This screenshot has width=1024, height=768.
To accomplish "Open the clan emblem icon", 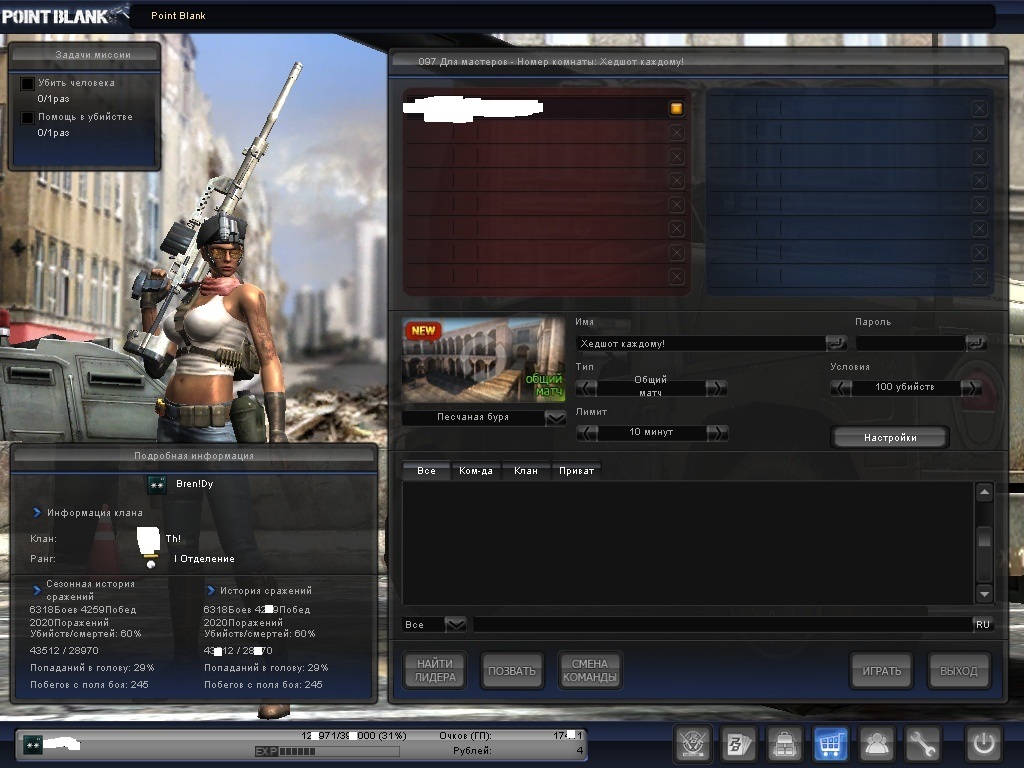I will click(692, 744).
